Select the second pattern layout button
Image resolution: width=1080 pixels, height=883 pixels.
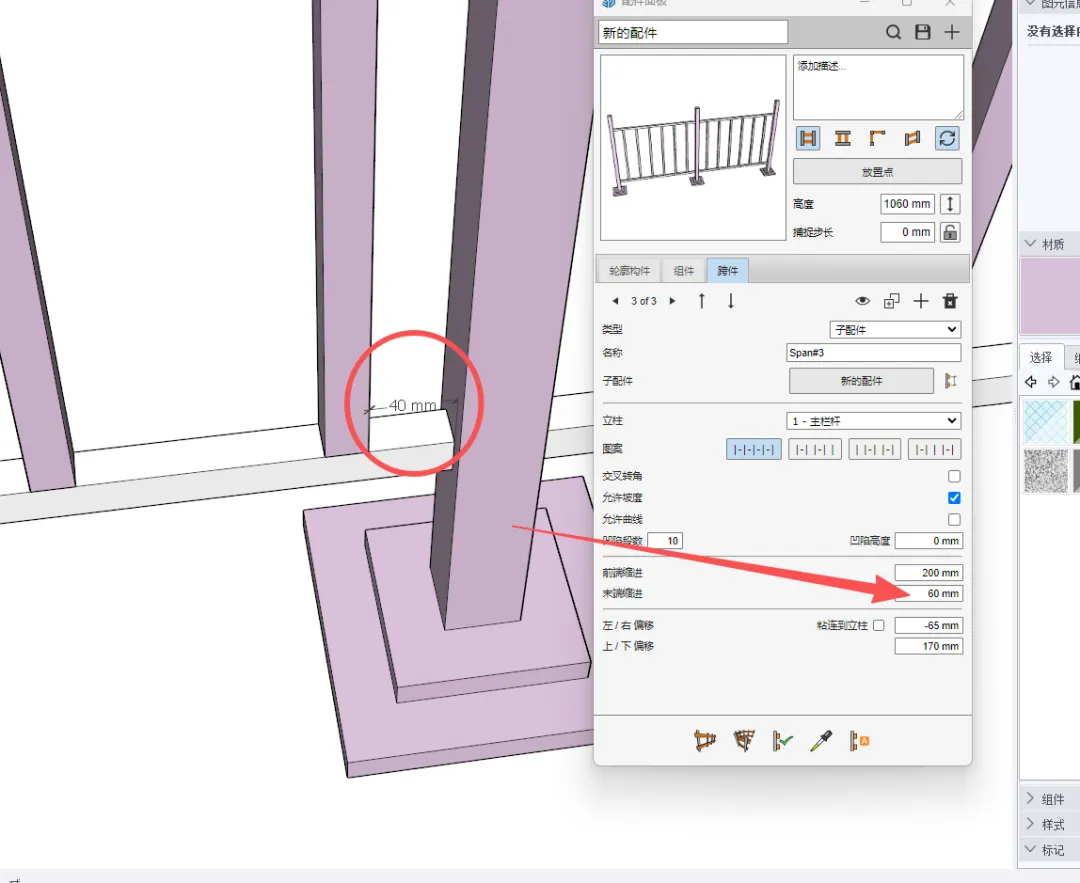(x=814, y=450)
